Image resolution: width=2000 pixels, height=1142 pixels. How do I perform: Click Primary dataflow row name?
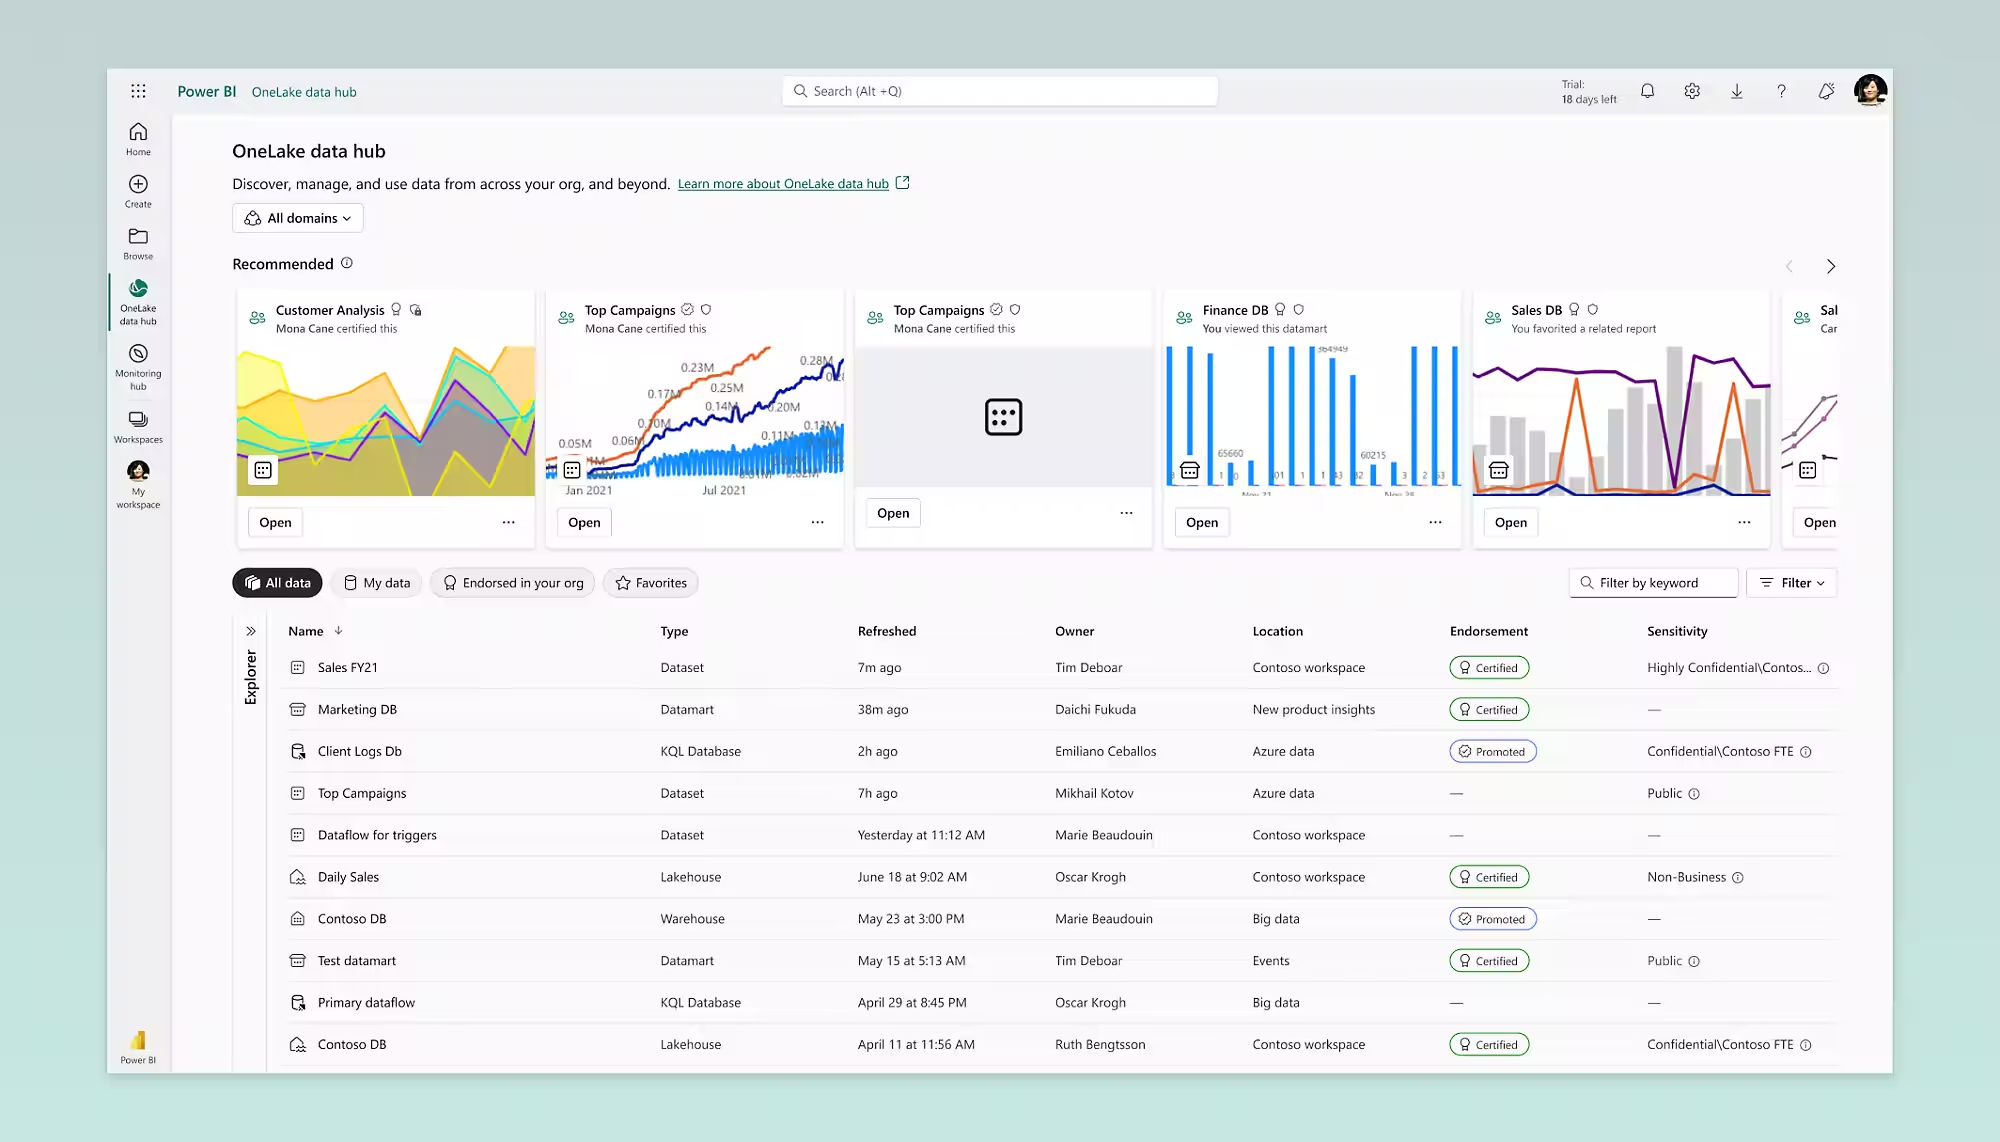click(x=366, y=1003)
